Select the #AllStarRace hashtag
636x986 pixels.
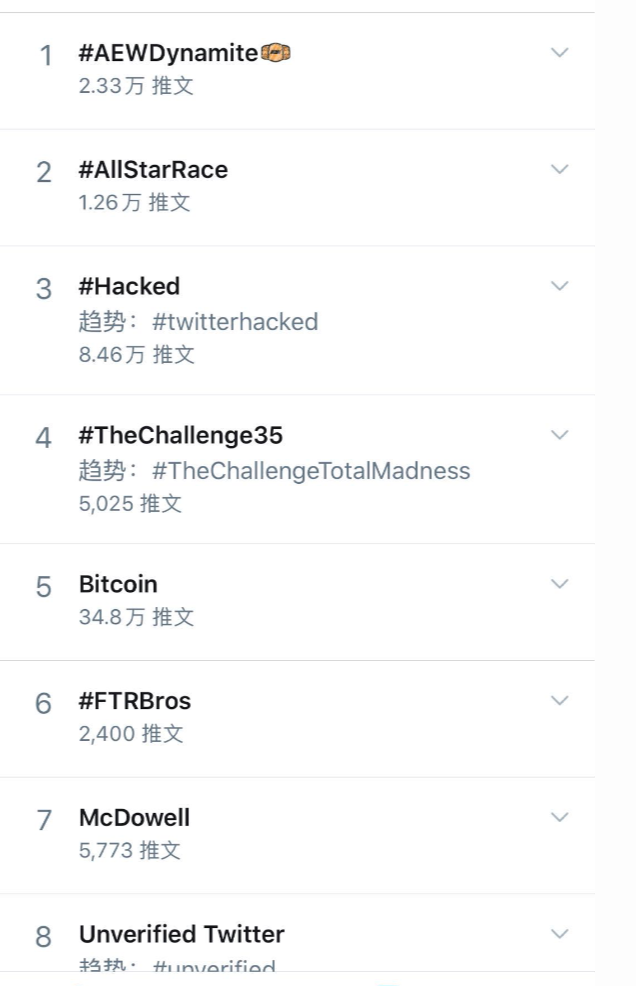coord(153,168)
